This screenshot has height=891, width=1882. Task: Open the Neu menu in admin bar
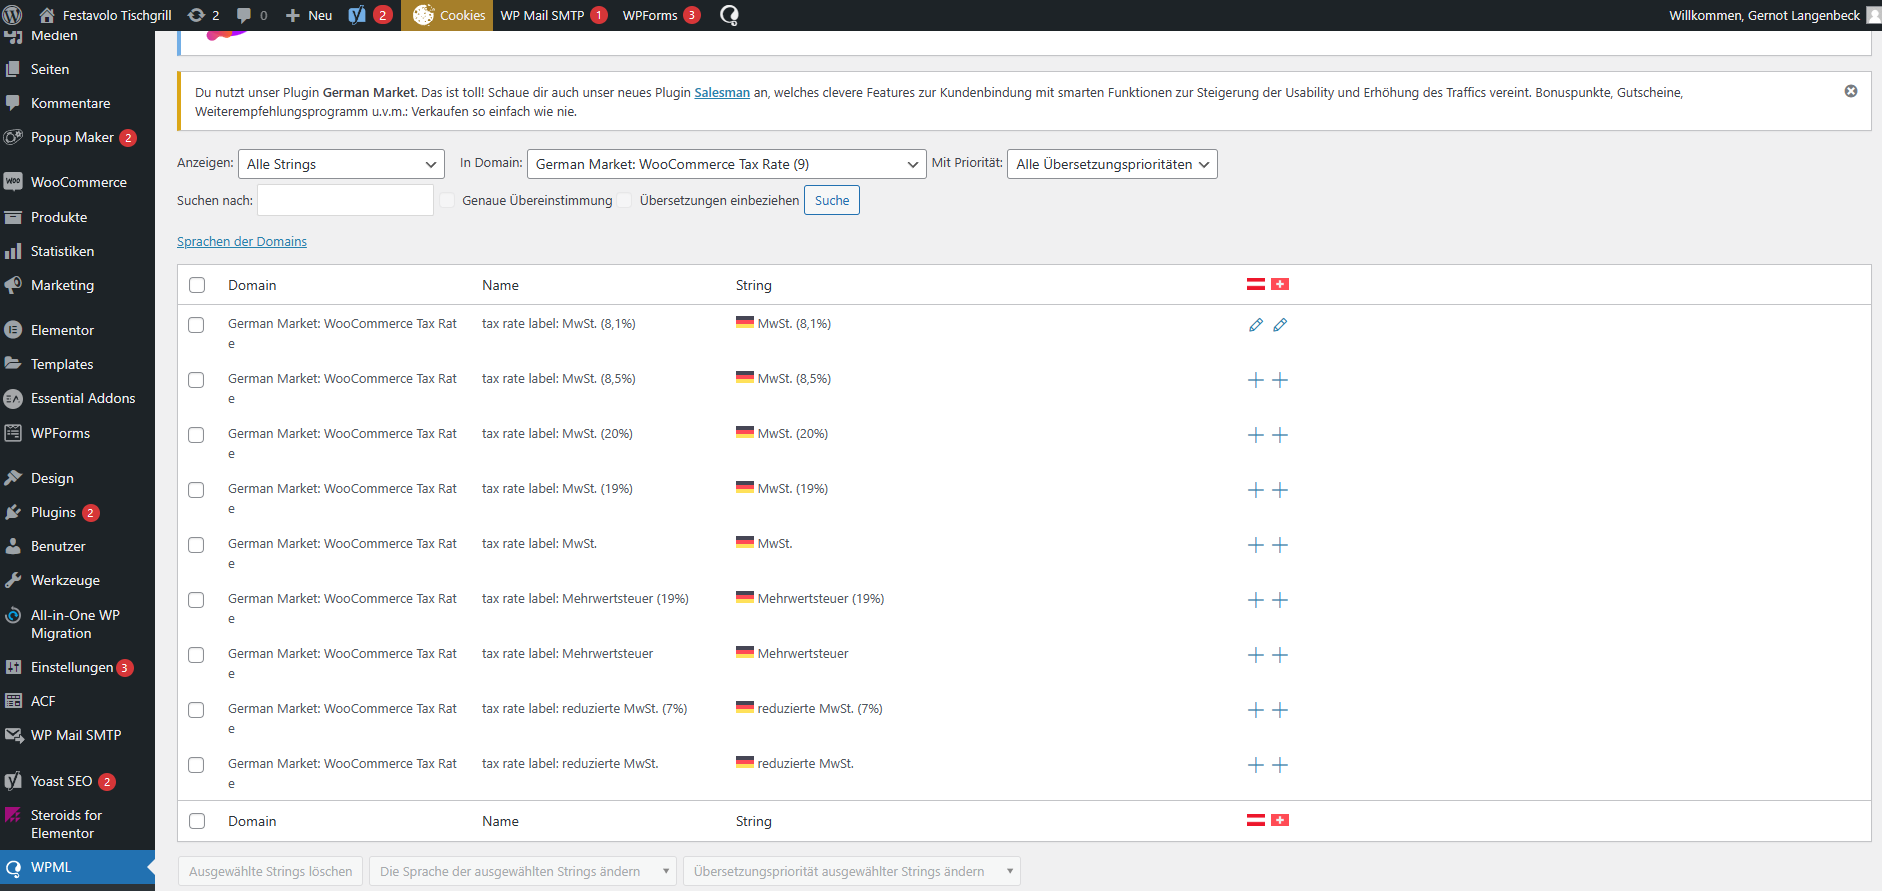coord(309,15)
